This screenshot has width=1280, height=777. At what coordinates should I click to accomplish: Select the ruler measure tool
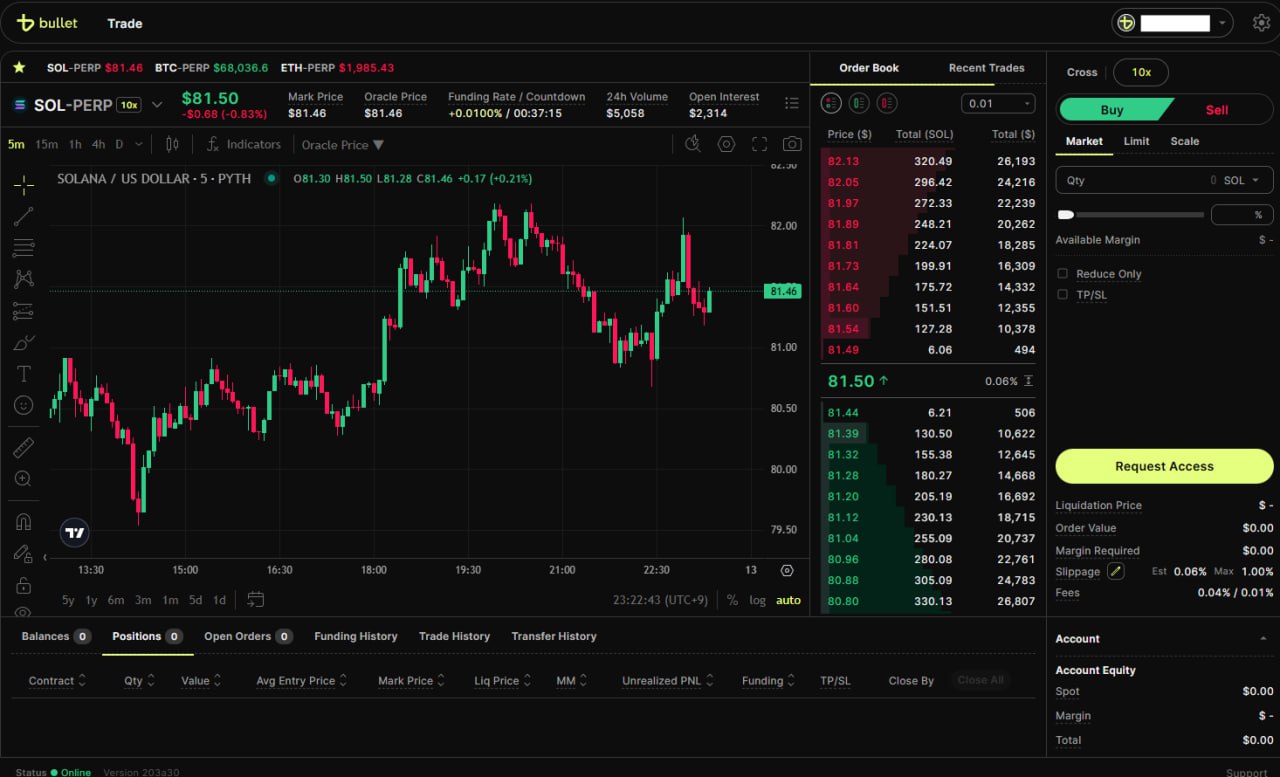click(x=24, y=447)
